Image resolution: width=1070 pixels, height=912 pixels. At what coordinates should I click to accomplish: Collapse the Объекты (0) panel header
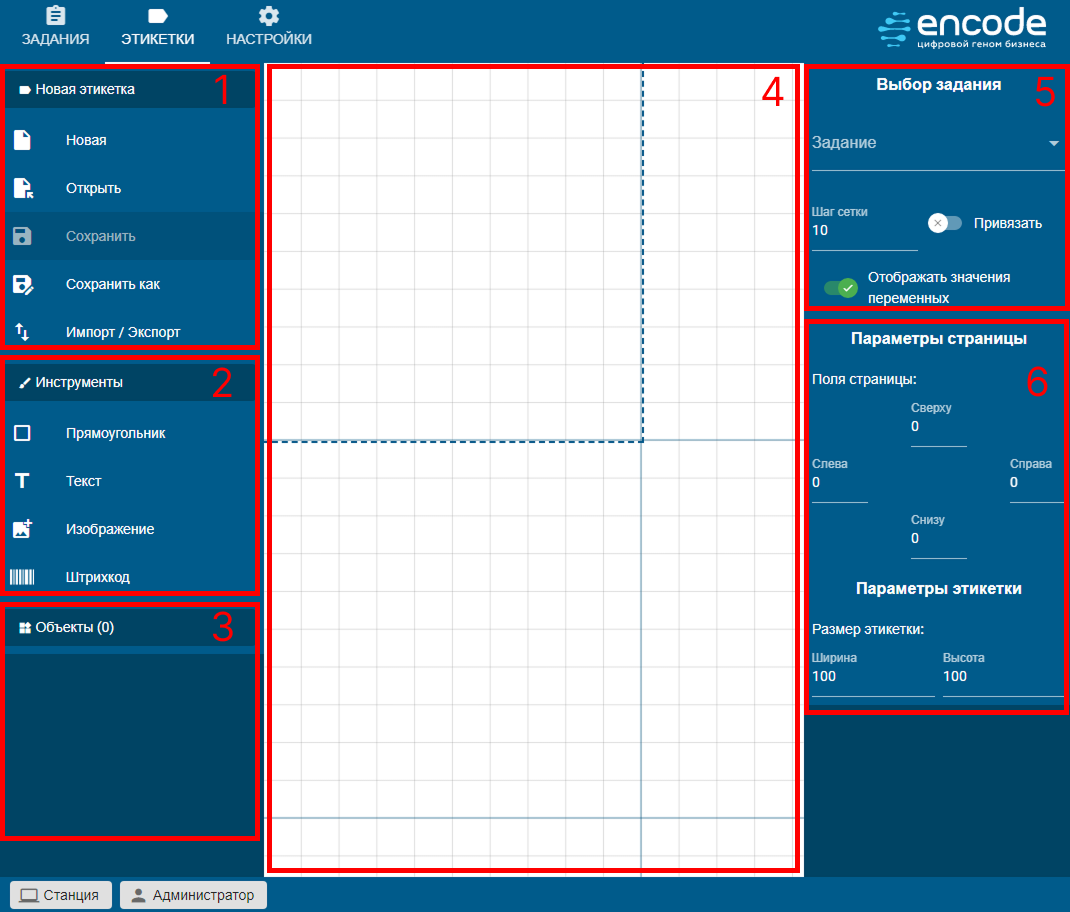[131, 627]
